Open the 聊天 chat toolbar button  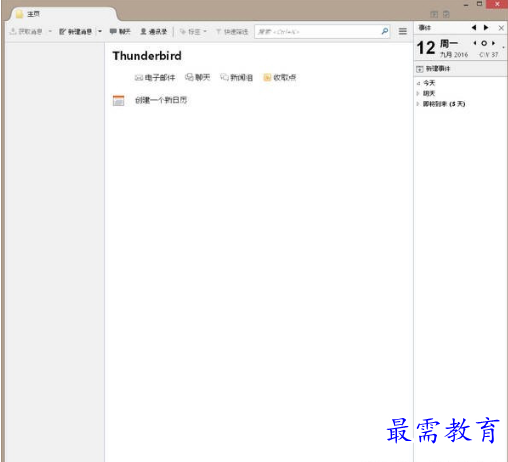click(x=120, y=31)
